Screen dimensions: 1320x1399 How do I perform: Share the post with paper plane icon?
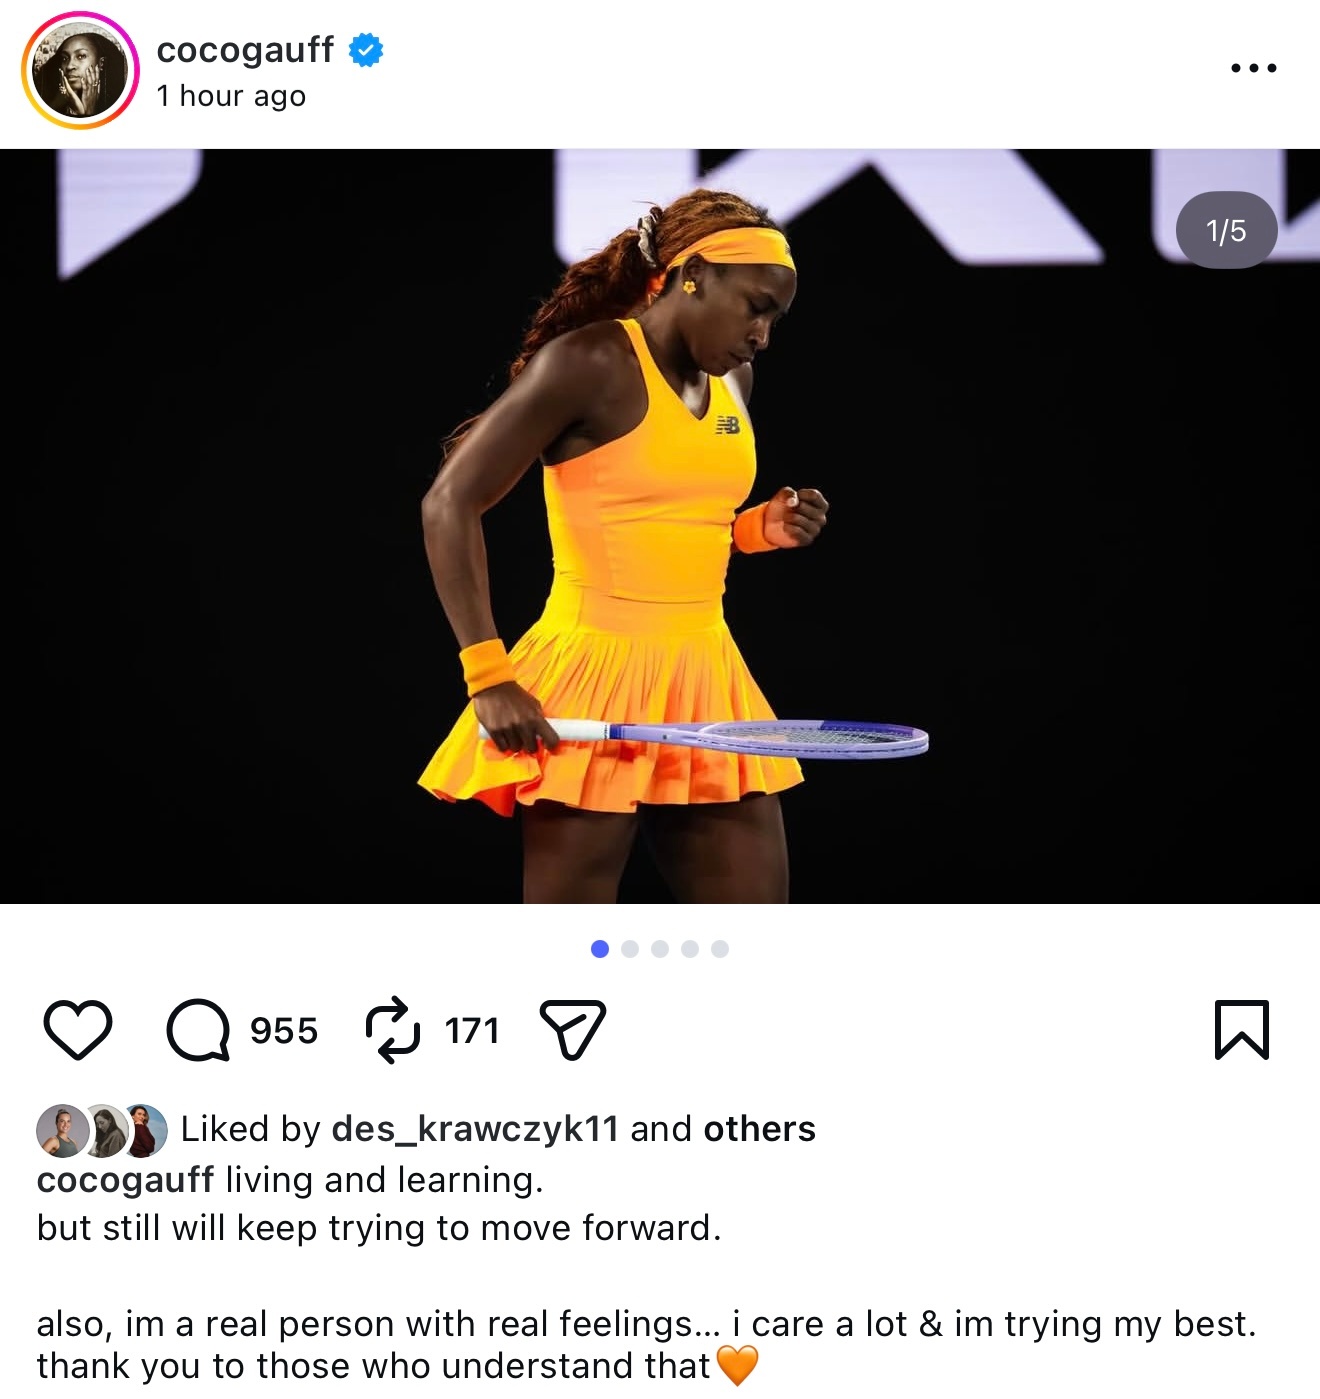click(x=573, y=1029)
